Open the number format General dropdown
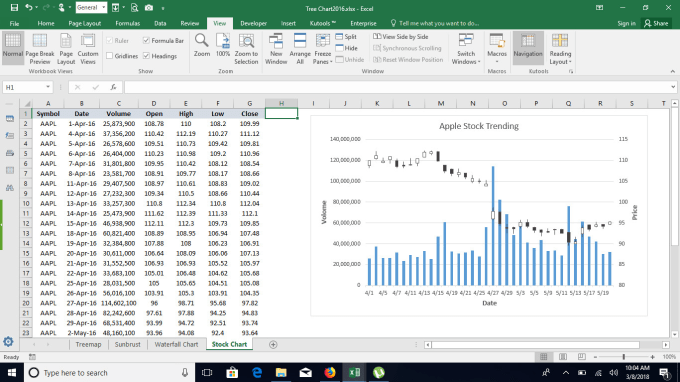The height and width of the screenshot is (382, 680). [103, 8]
